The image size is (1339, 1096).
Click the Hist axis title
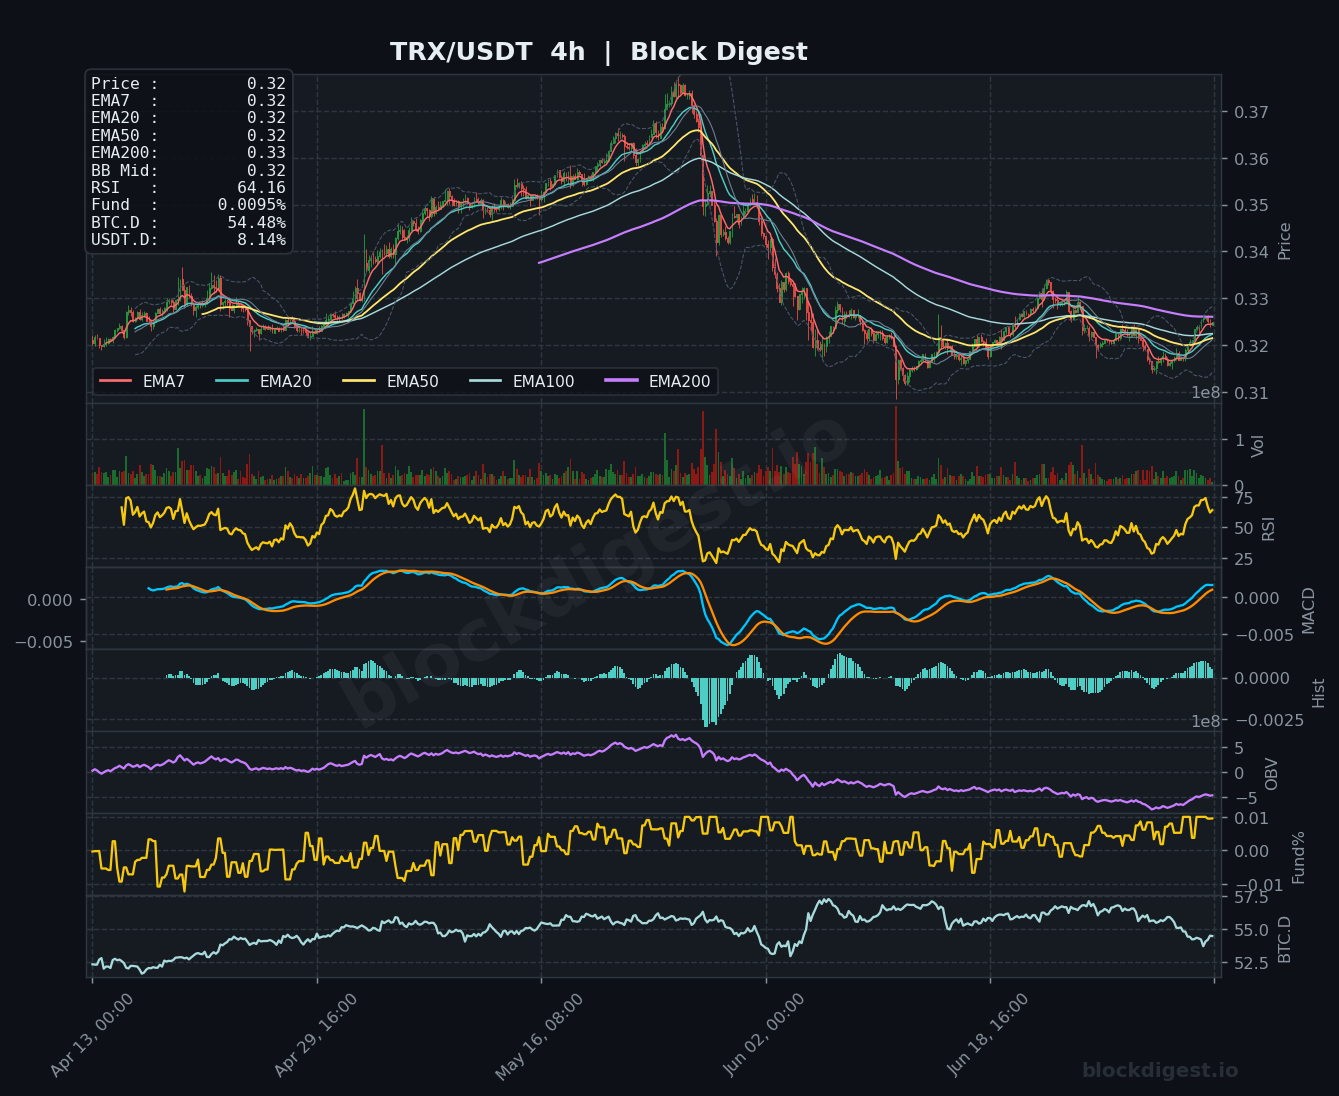[1319, 692]
